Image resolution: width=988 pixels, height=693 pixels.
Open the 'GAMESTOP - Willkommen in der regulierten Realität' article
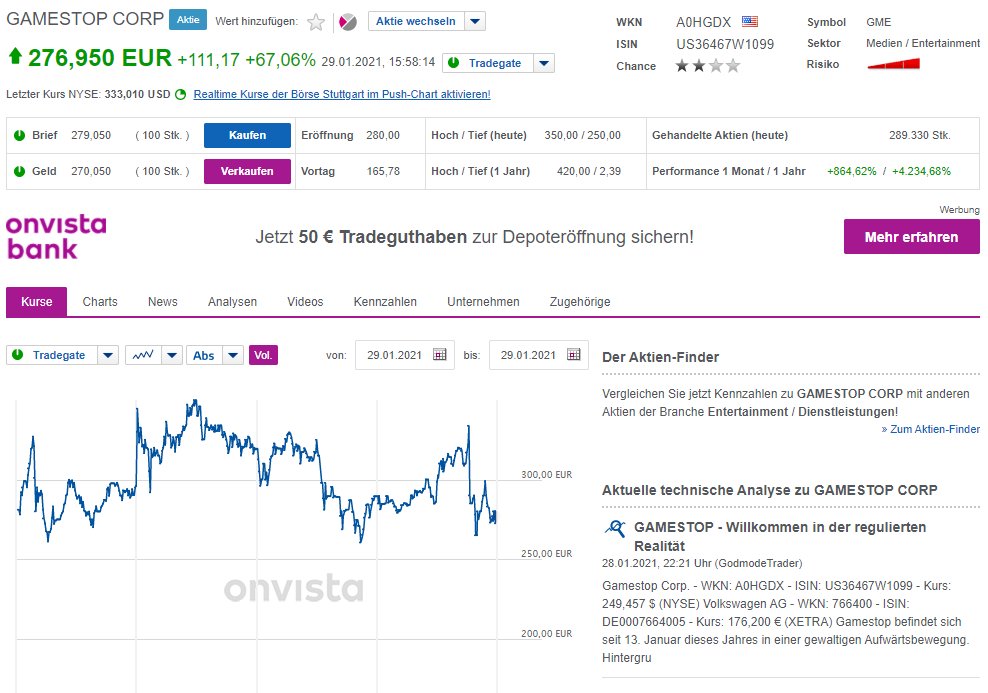[x=780, y=536]
